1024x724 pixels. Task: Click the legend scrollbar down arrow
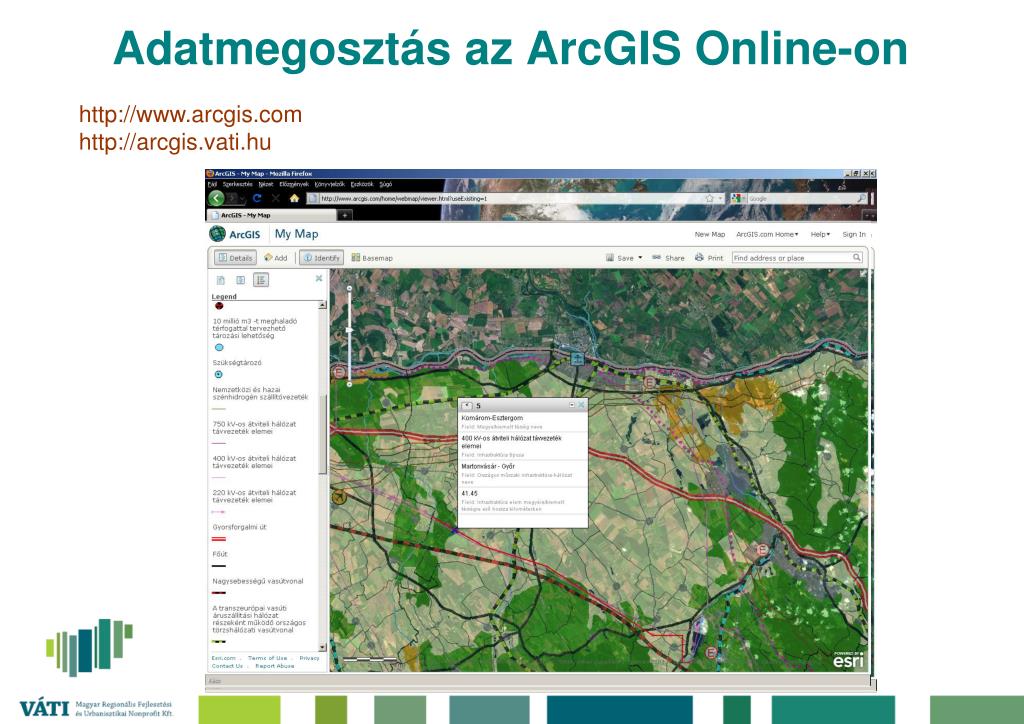(x=322, y=647)
